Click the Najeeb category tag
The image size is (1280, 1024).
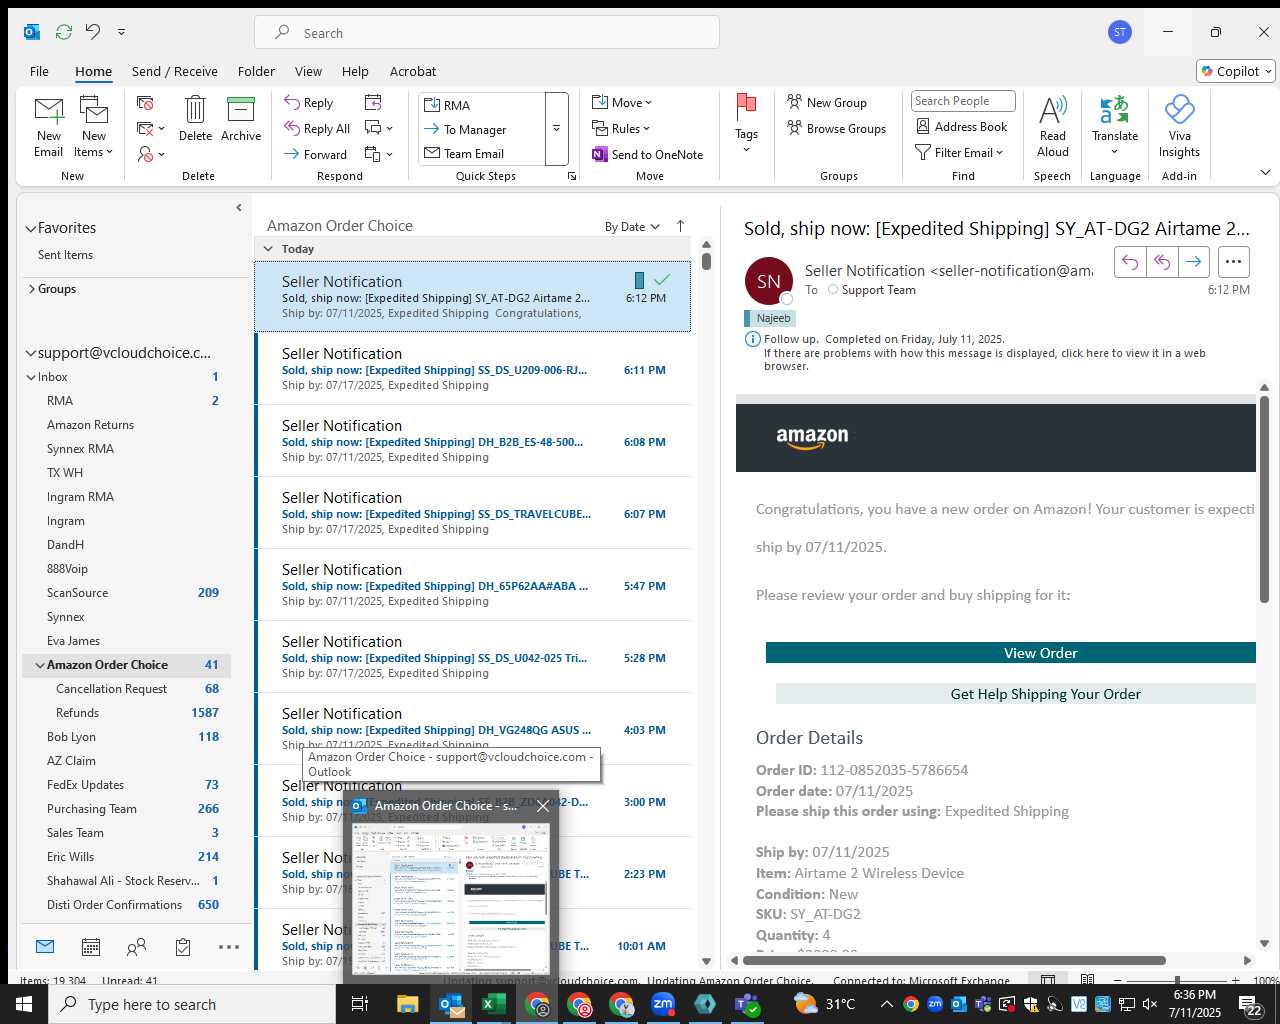pos(769,318)
